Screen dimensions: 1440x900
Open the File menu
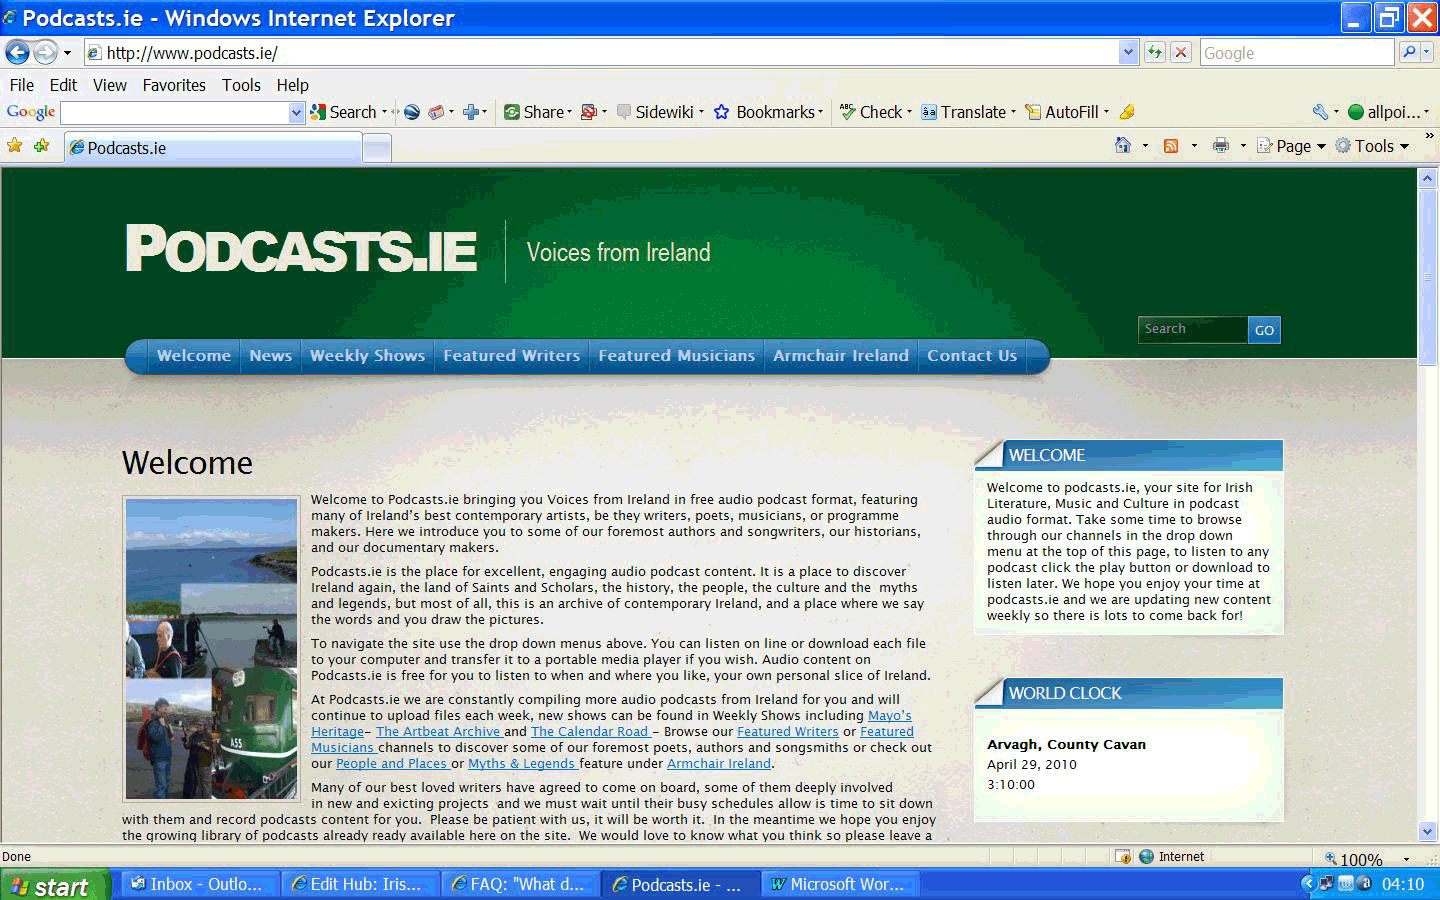[x=21, y=85]
